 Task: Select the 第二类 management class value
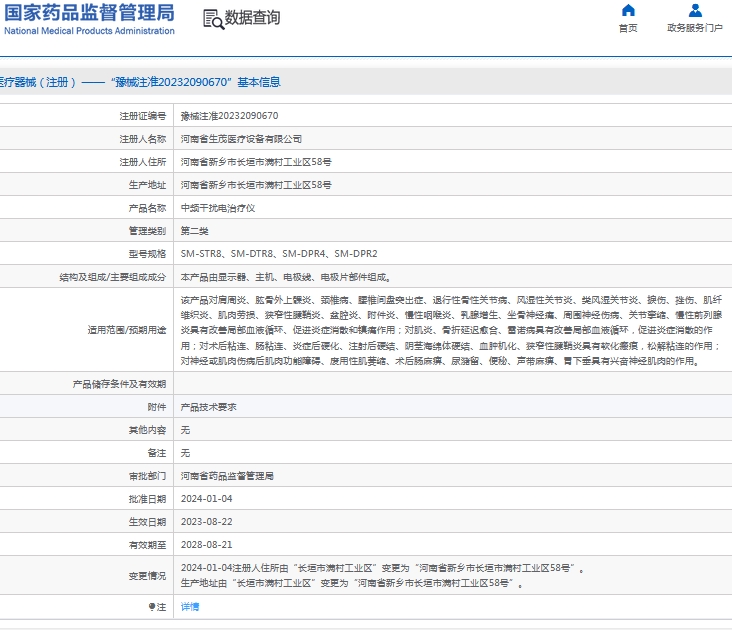[194, 231]
